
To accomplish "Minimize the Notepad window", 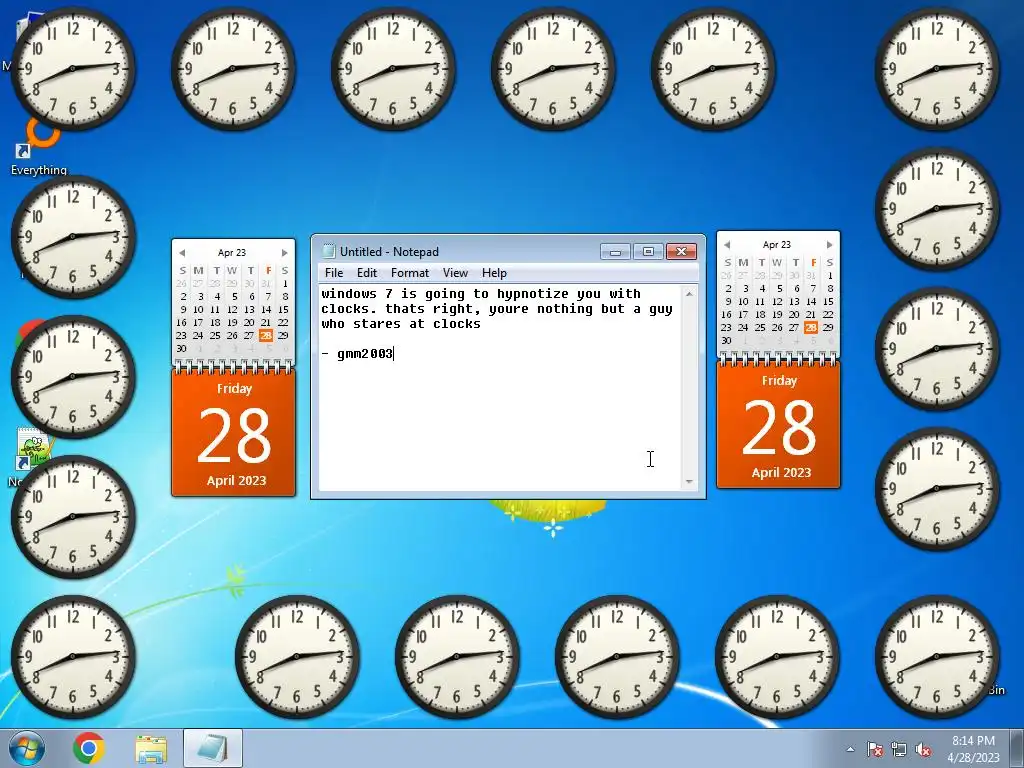I will pyautogui.click(x=615, y=251).
